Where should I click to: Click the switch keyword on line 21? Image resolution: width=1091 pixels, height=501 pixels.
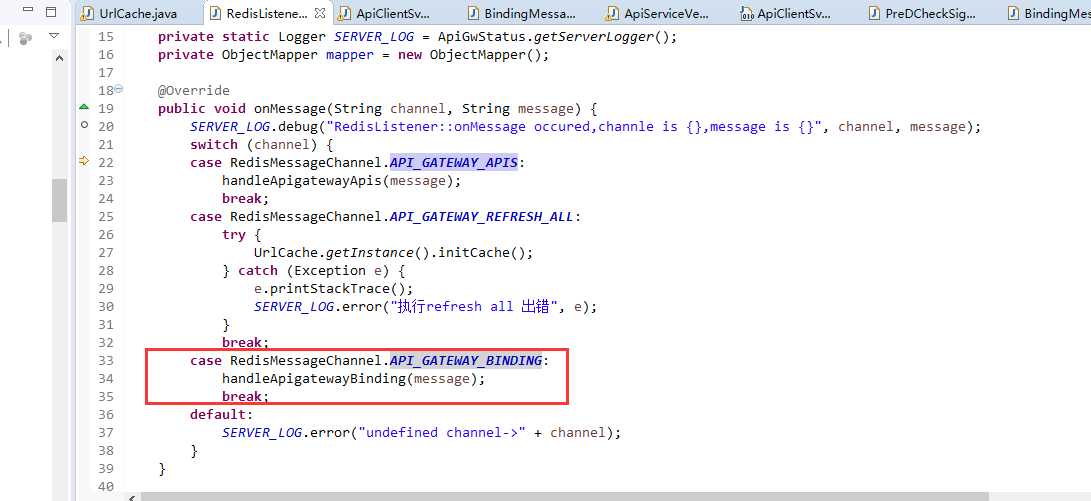point(214,144)
